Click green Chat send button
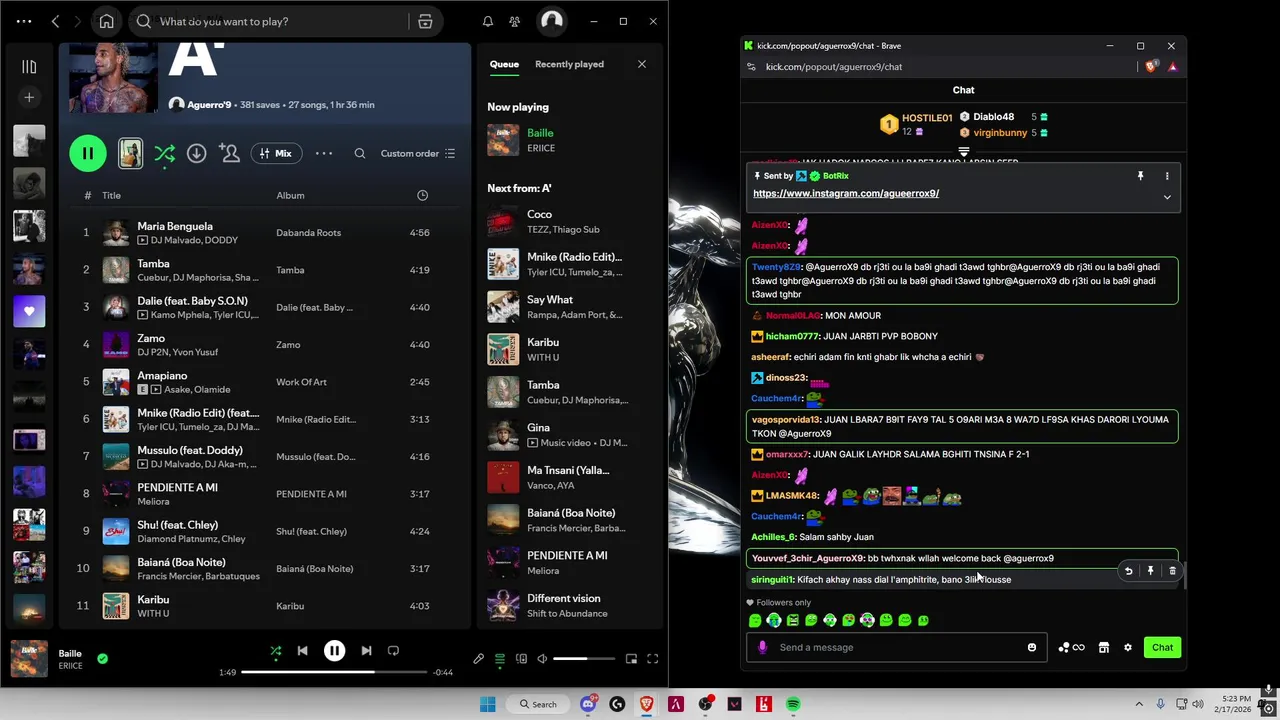Viewport: 1280px width, 720px height. point(1162,647)
